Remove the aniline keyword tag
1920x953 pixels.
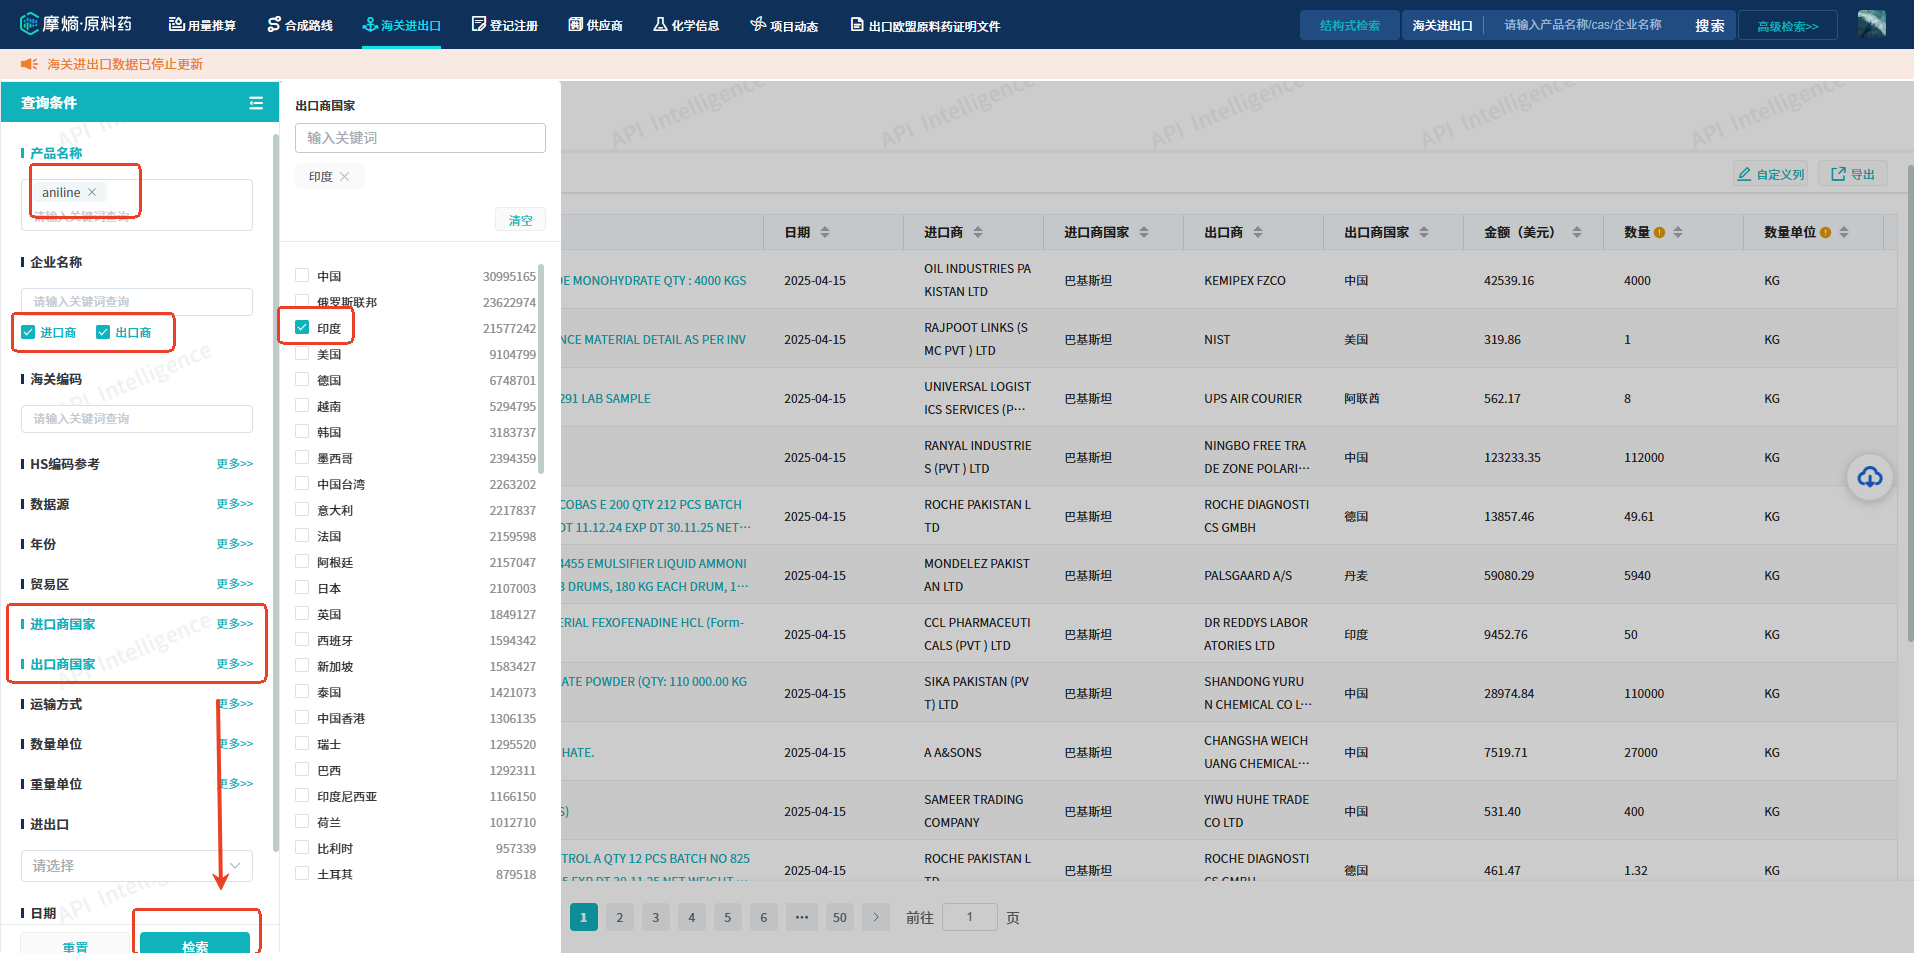92,192
